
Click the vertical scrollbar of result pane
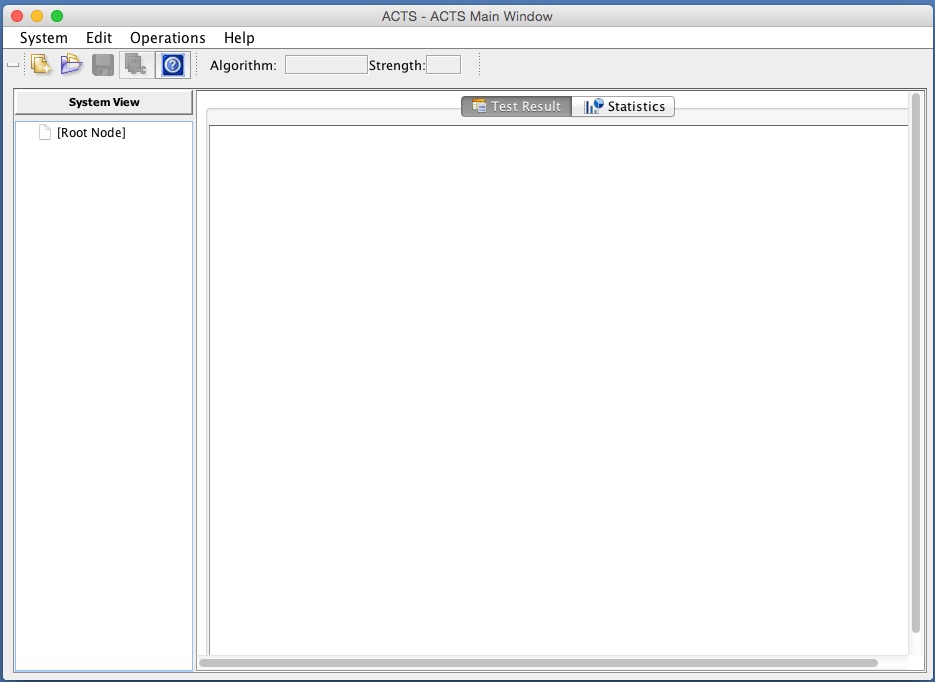[916, 362]
